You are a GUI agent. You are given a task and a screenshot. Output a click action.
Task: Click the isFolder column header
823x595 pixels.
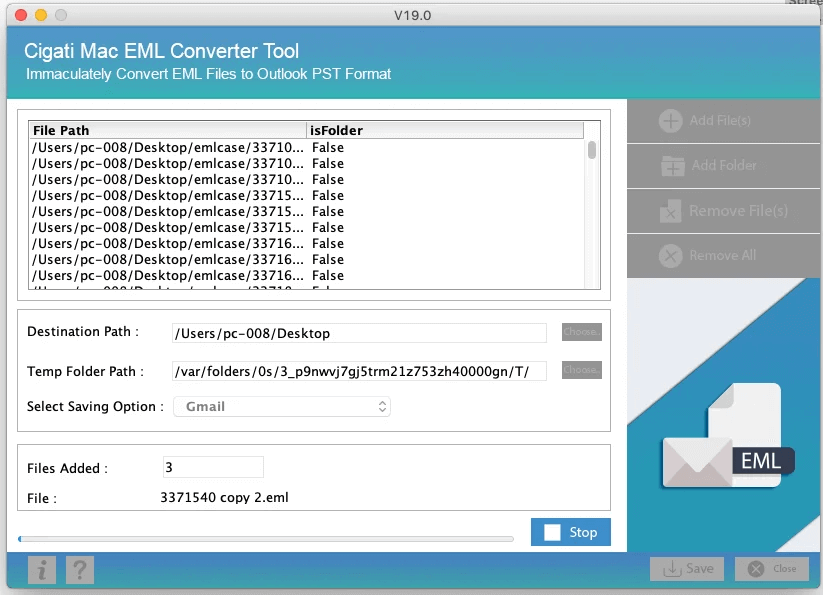click(445, 130)
